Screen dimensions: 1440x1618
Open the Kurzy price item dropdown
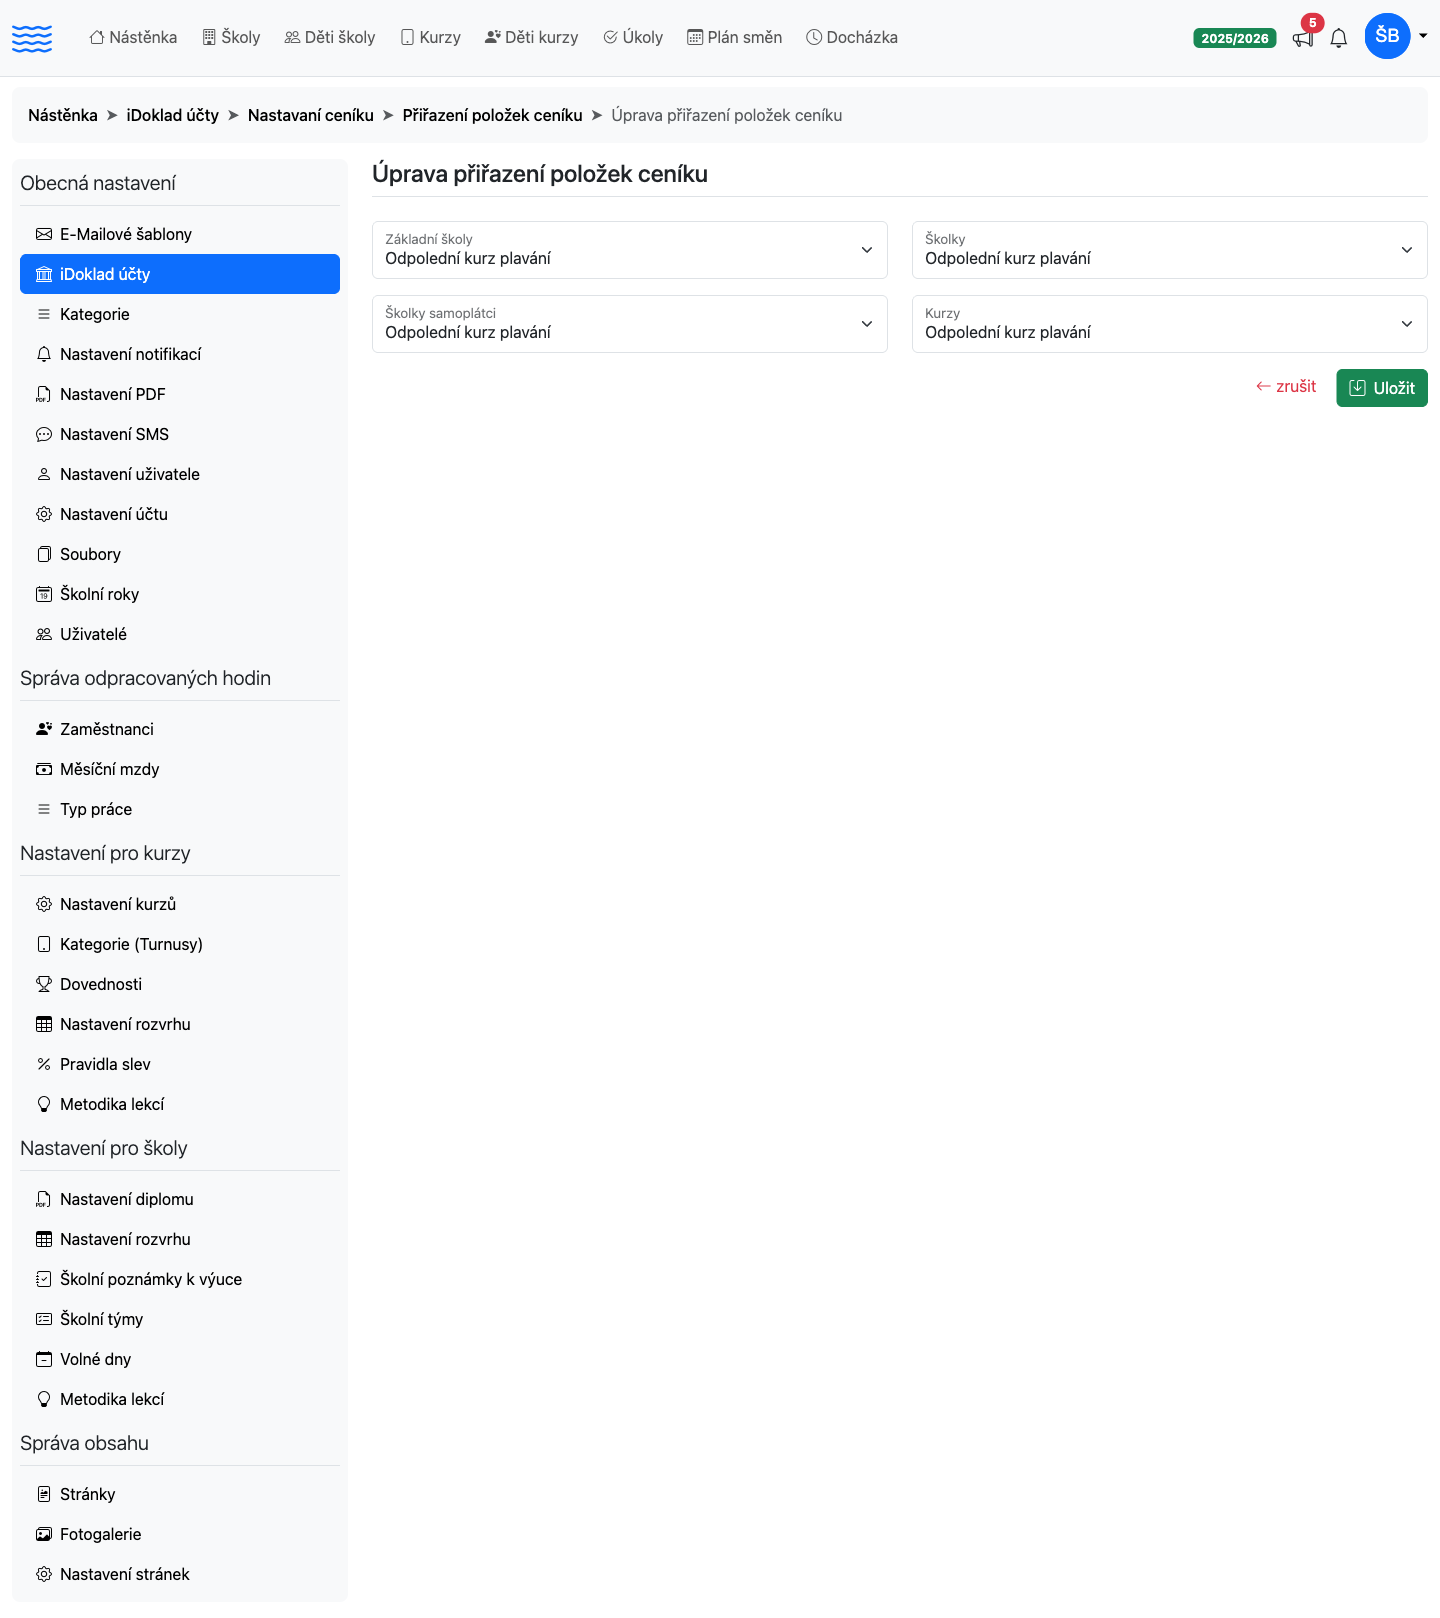[x=1170, y=324]
